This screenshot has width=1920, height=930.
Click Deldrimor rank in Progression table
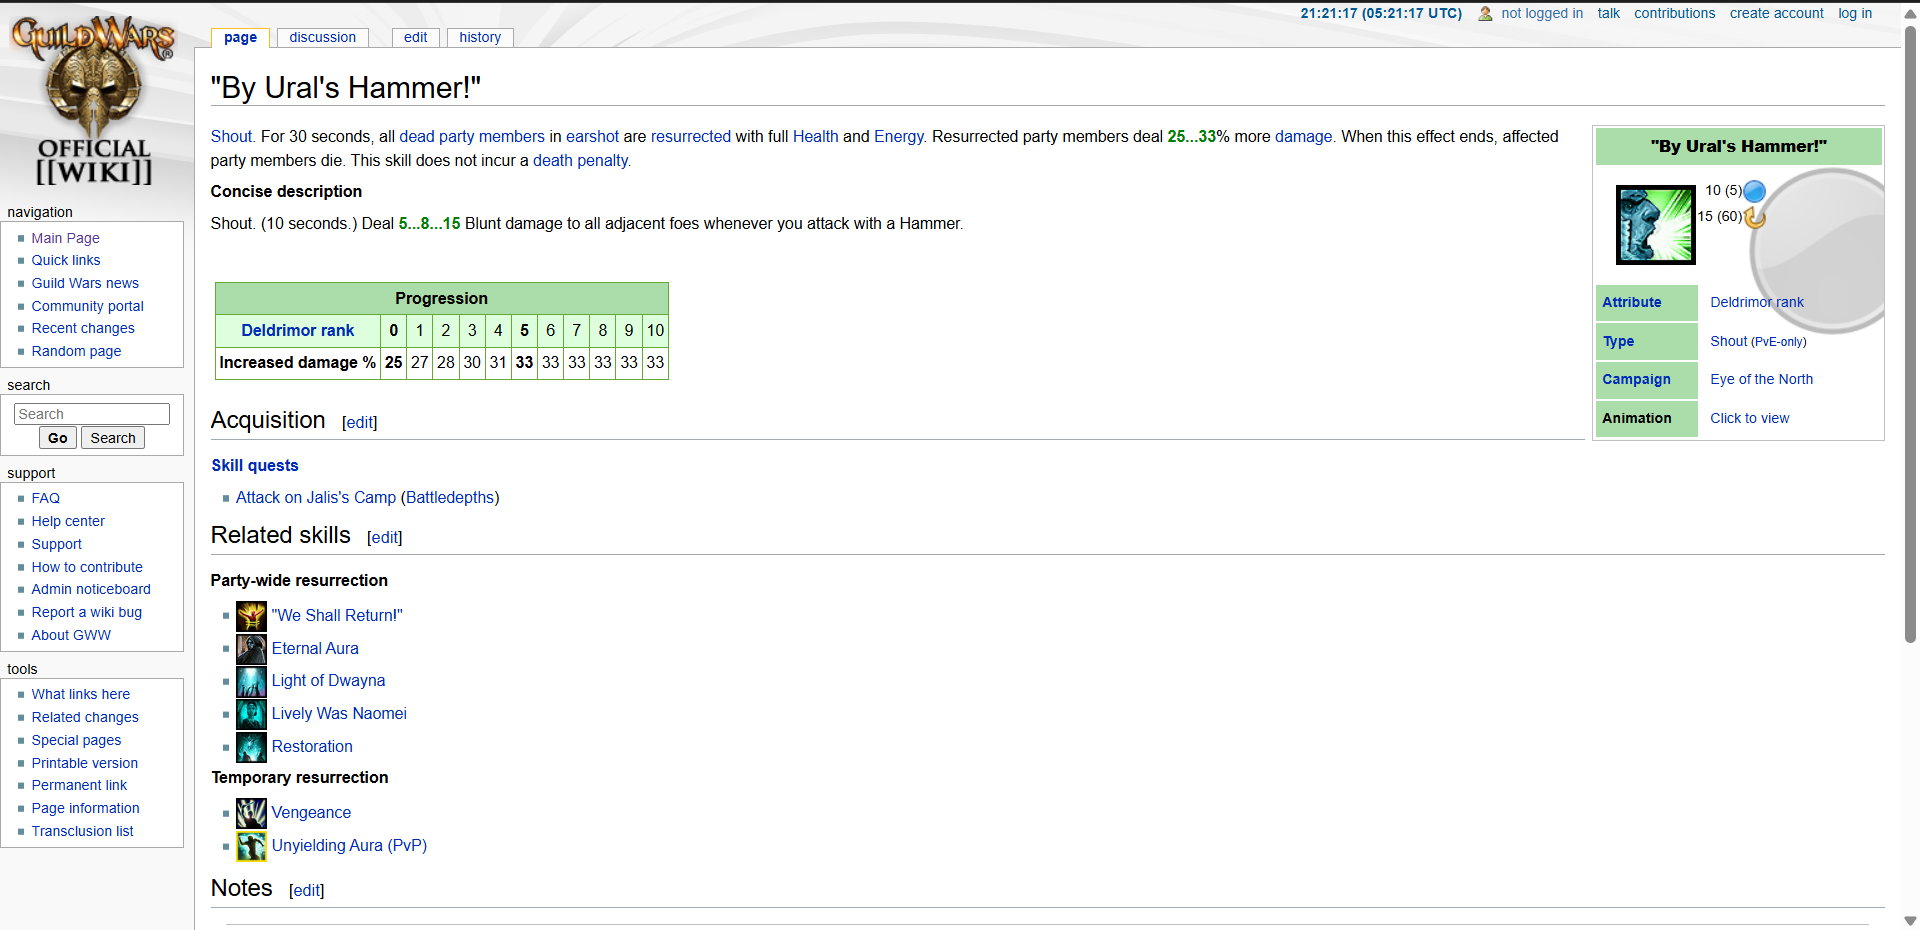298,330
